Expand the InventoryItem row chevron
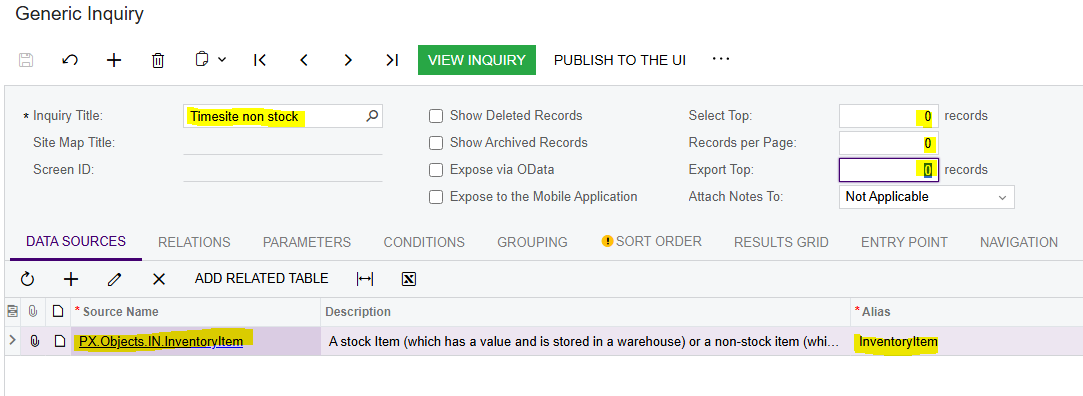Screen dimensions: 1083x396 [12, 340]
